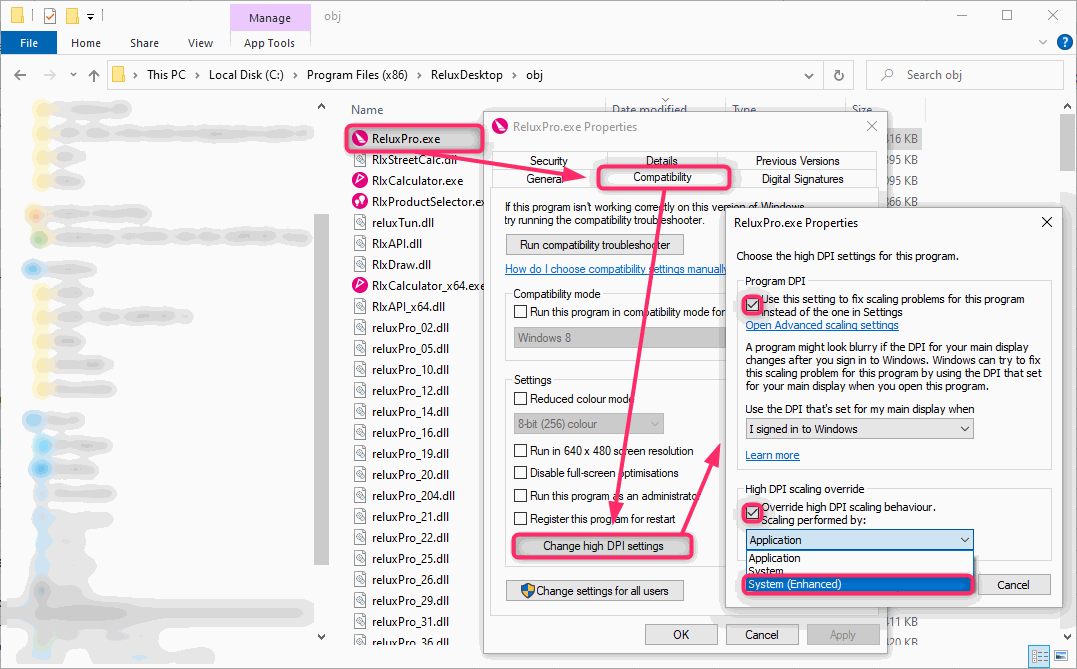This screenshot has height=669, width=1077.
Task: Click Run compatibility troubleshooter
Action: [x=594, y=244]
